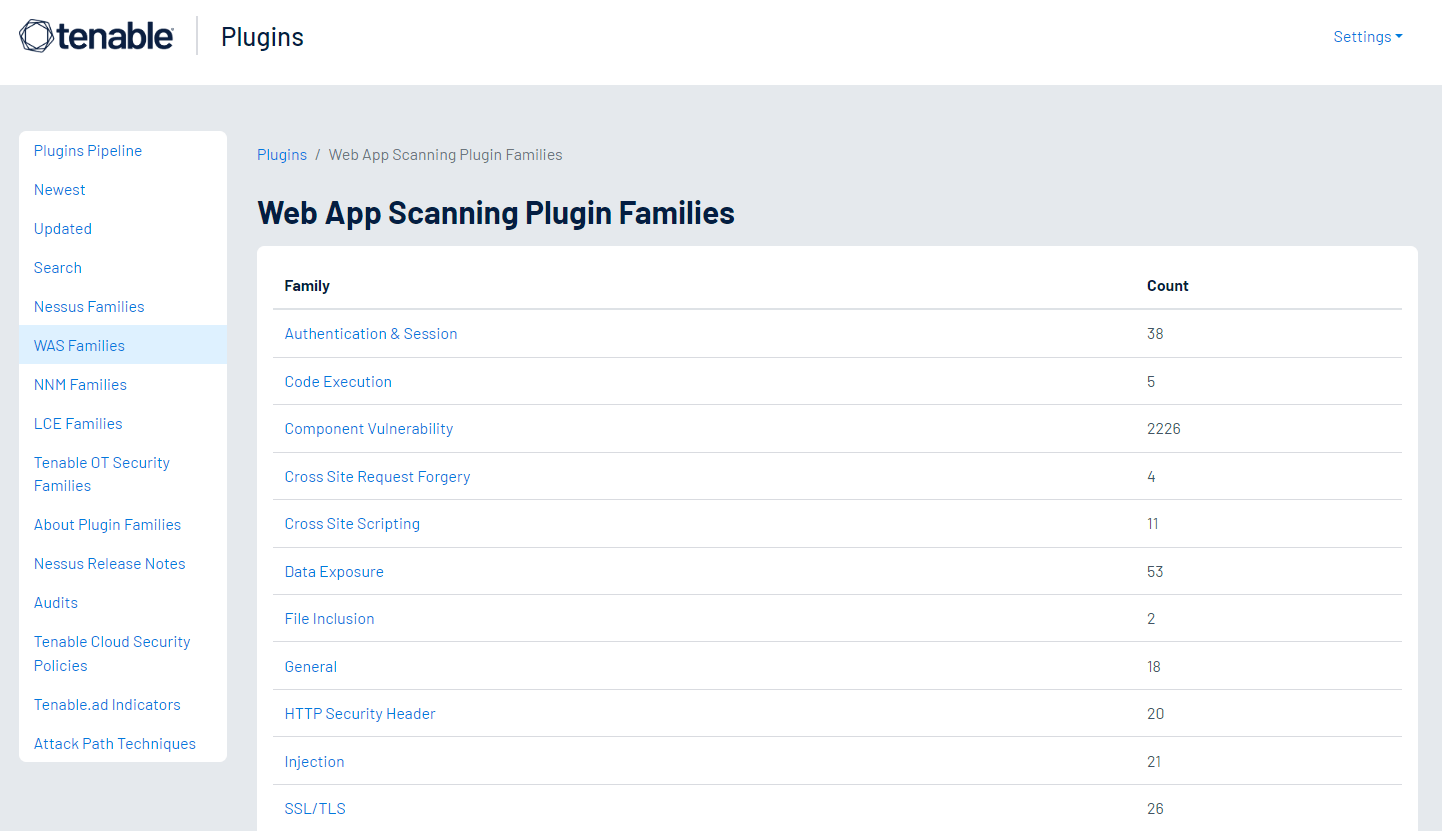The image size is (1442, 831).
Task: Go to the Audits section
Action: (x=55, y=602)
